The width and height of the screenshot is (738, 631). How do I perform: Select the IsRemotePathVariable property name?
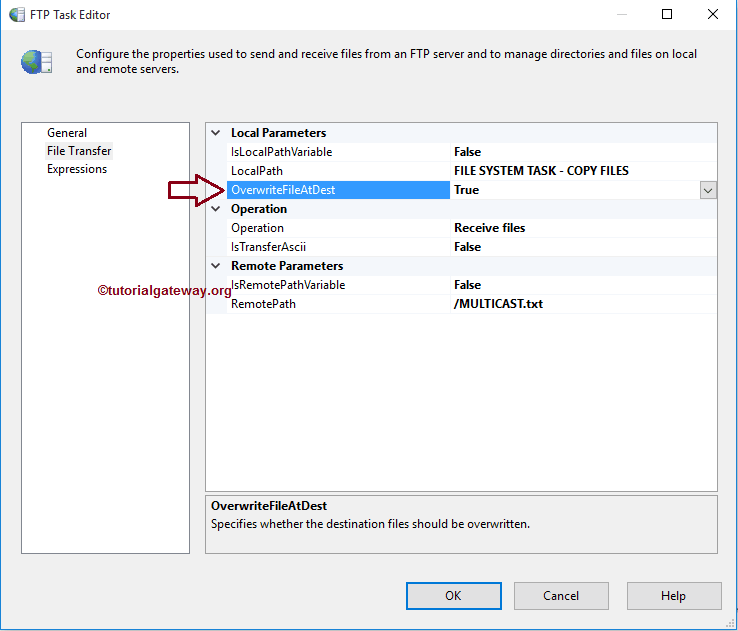[x=288, y=285]
